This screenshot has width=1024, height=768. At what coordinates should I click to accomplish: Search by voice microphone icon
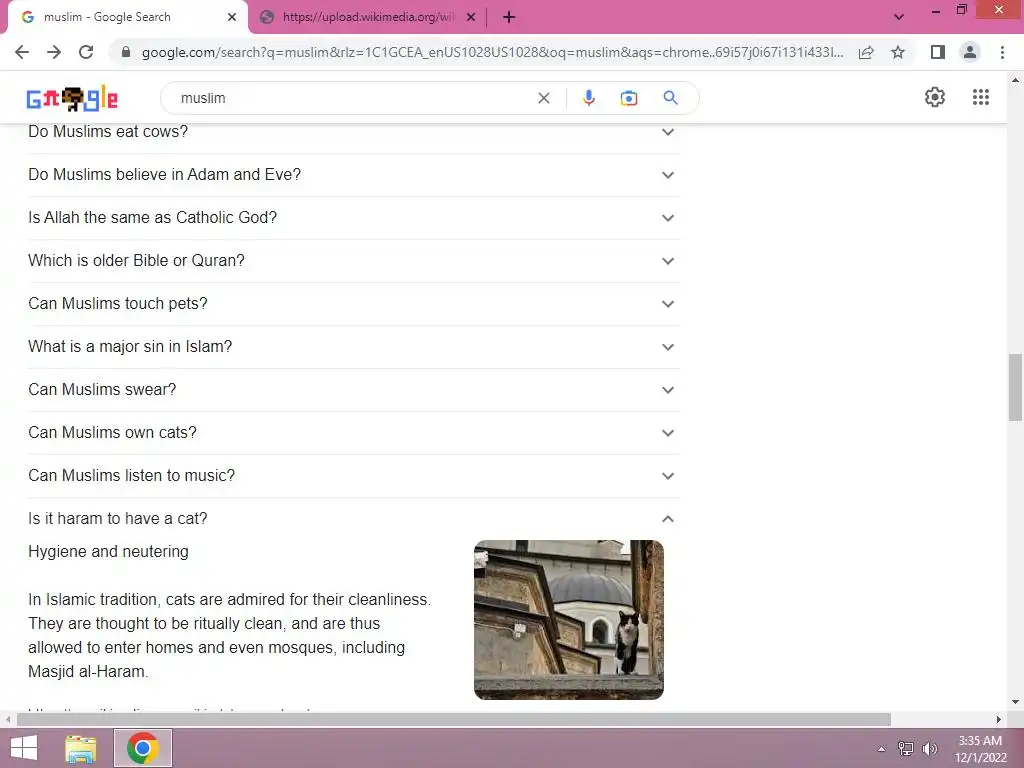pos(588,98)
